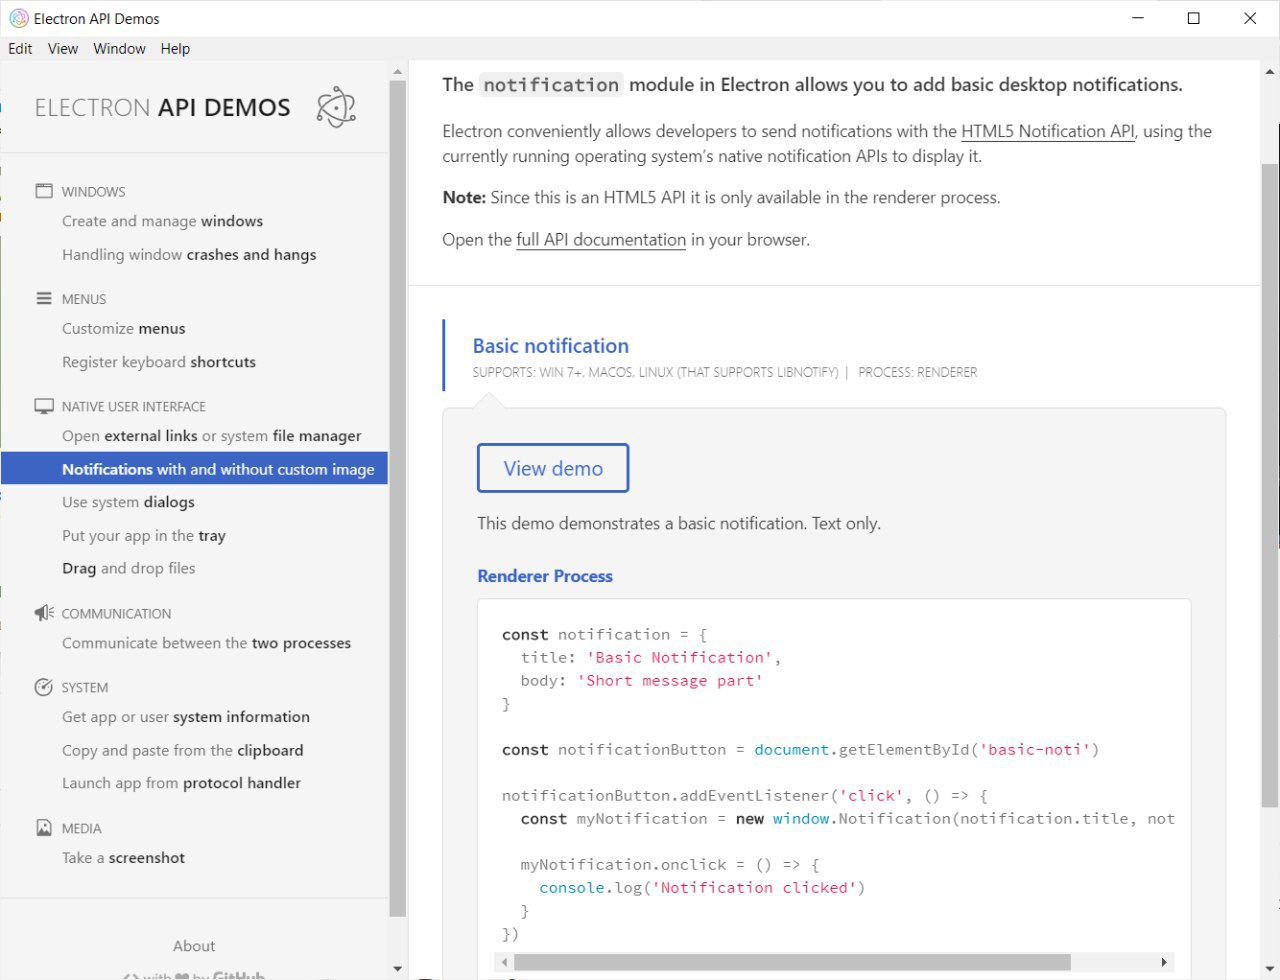Open Handling window crashes and hangs

(x=189, y=254)
